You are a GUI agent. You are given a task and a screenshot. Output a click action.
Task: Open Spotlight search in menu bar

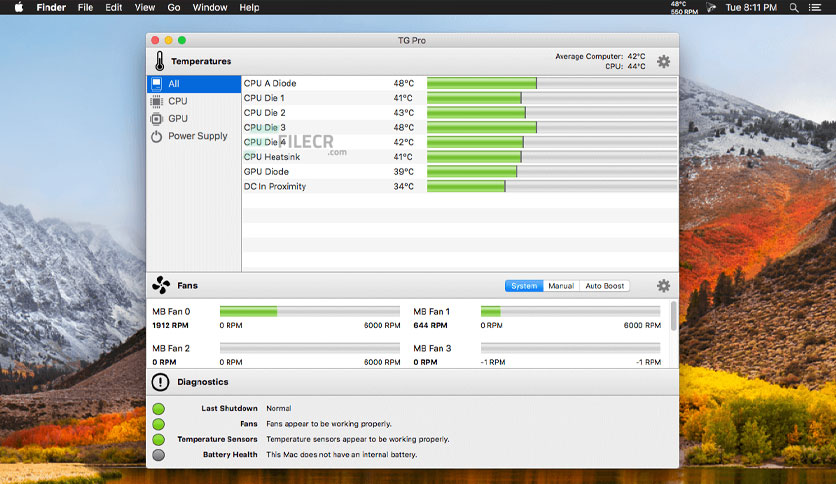pos(794,7)
